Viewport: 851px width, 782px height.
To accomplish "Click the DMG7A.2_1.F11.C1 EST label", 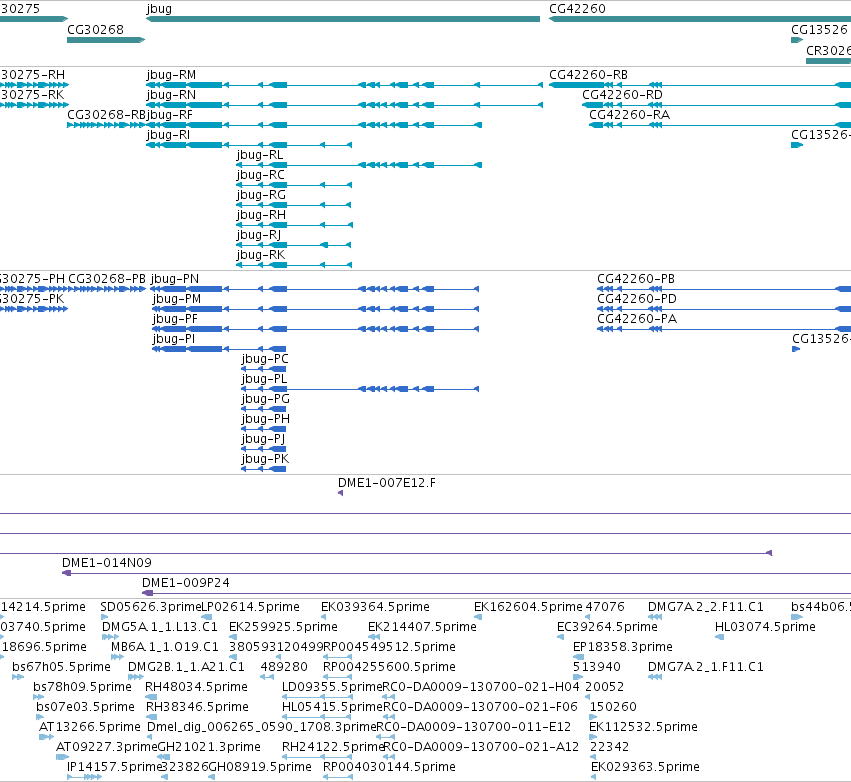I will pos(706,667).
